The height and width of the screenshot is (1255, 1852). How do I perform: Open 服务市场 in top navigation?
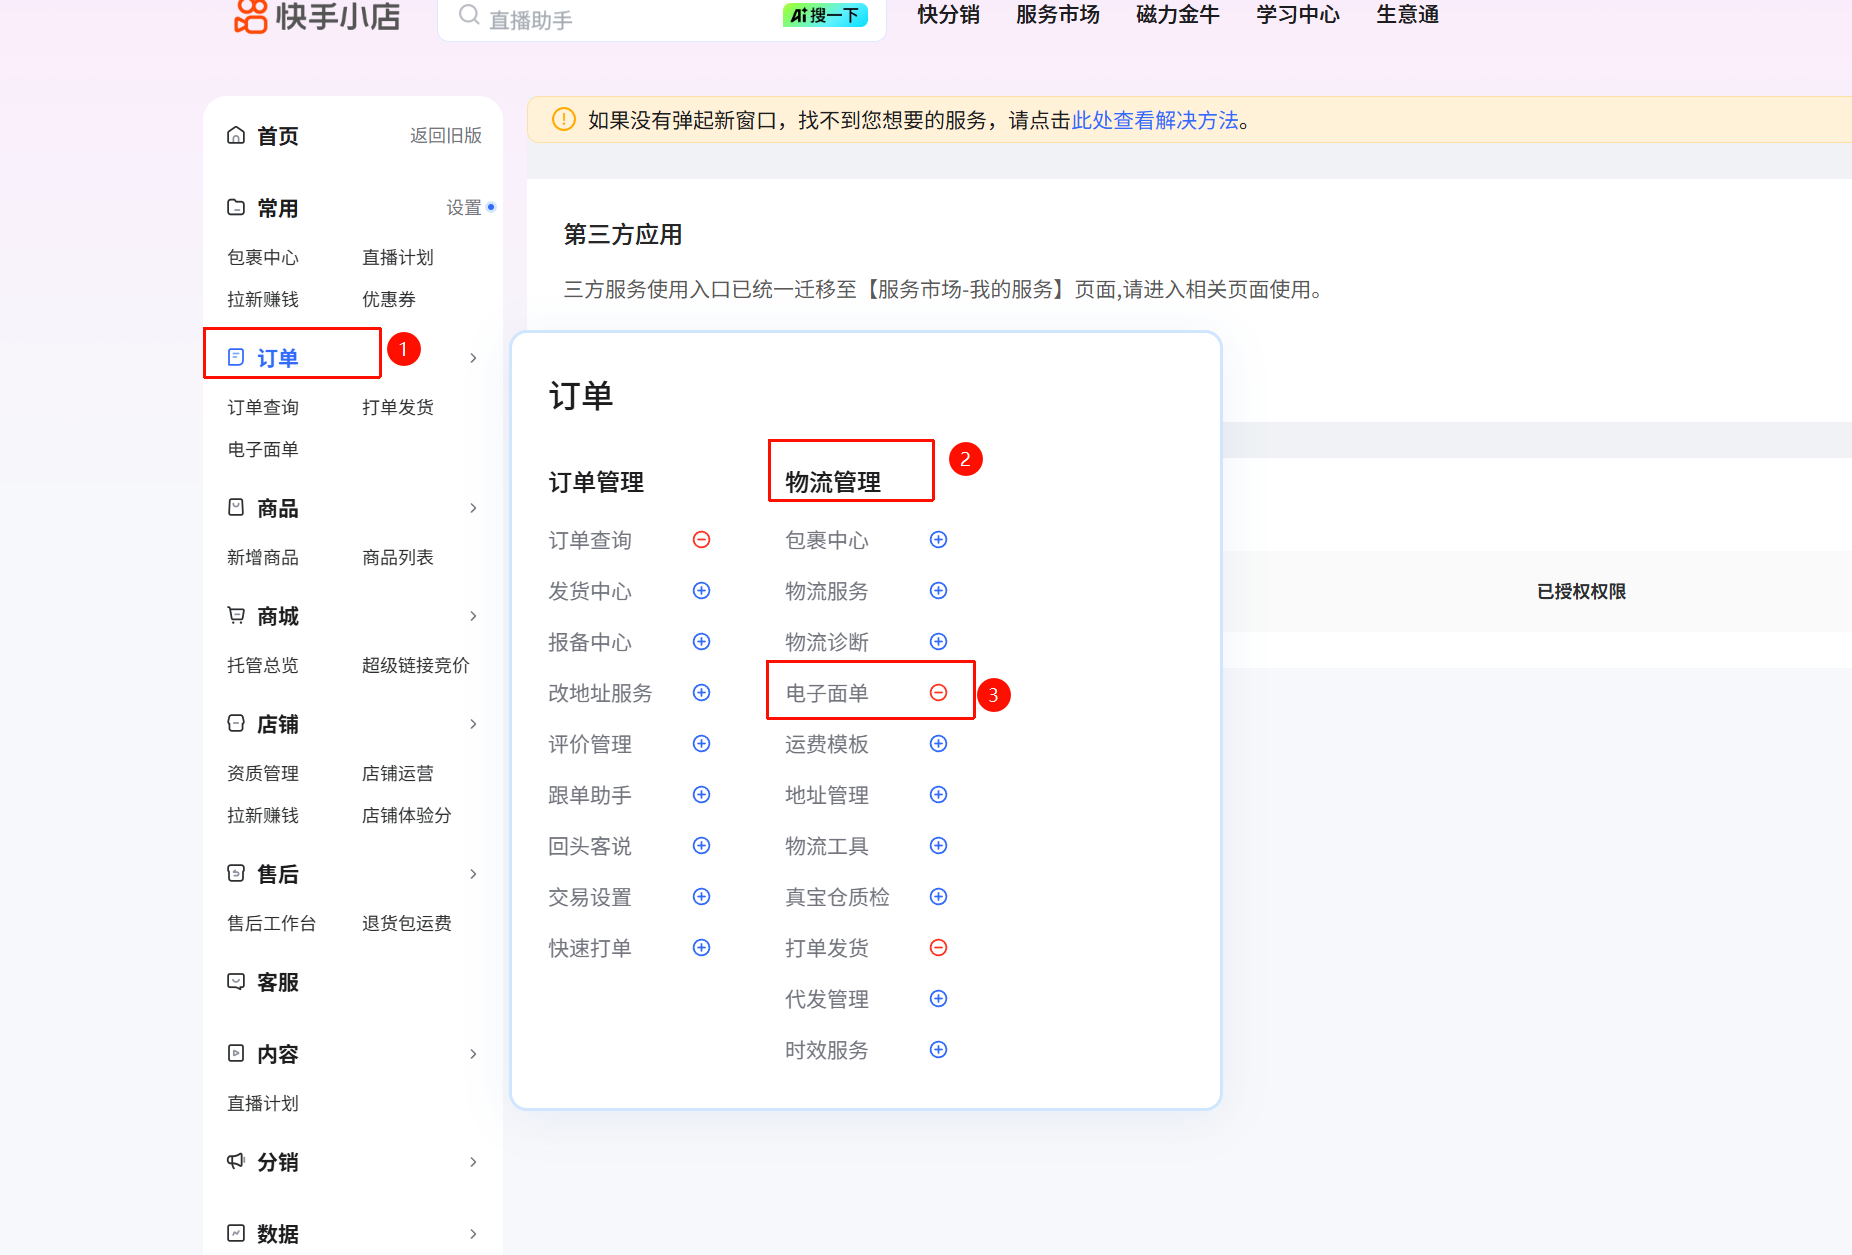pos(1057,15)
